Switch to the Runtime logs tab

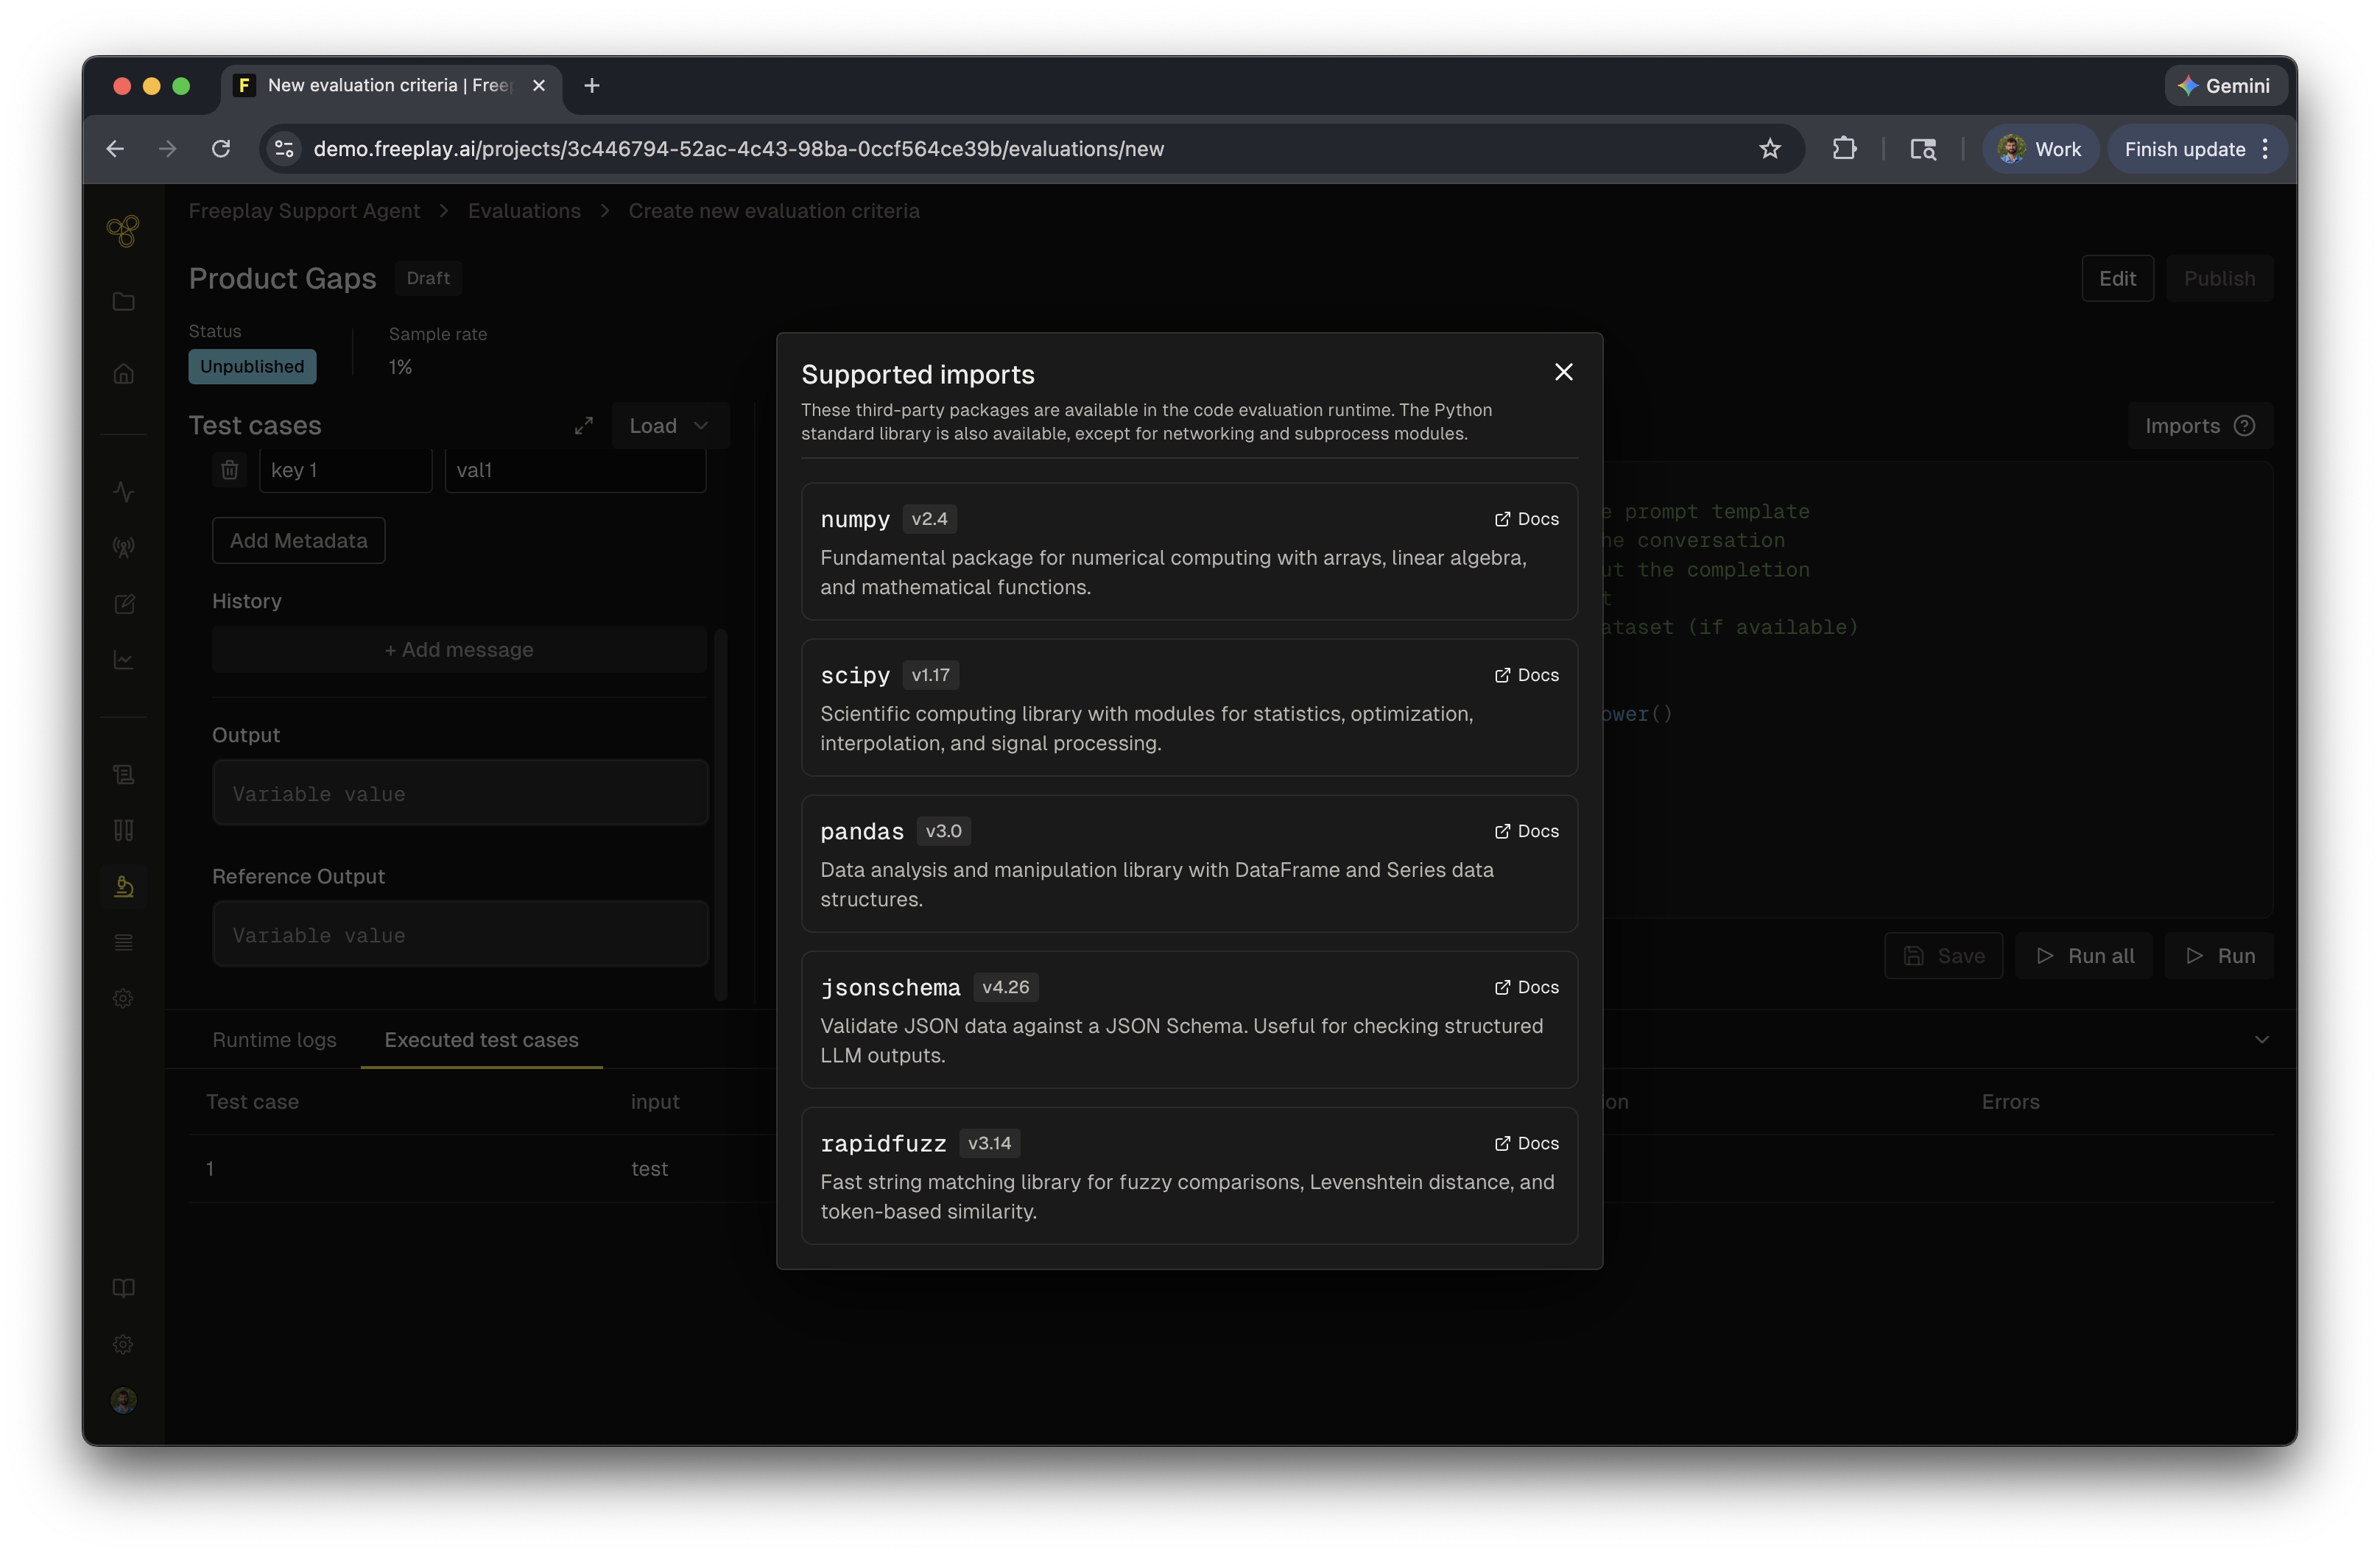tap(275, 1040)
